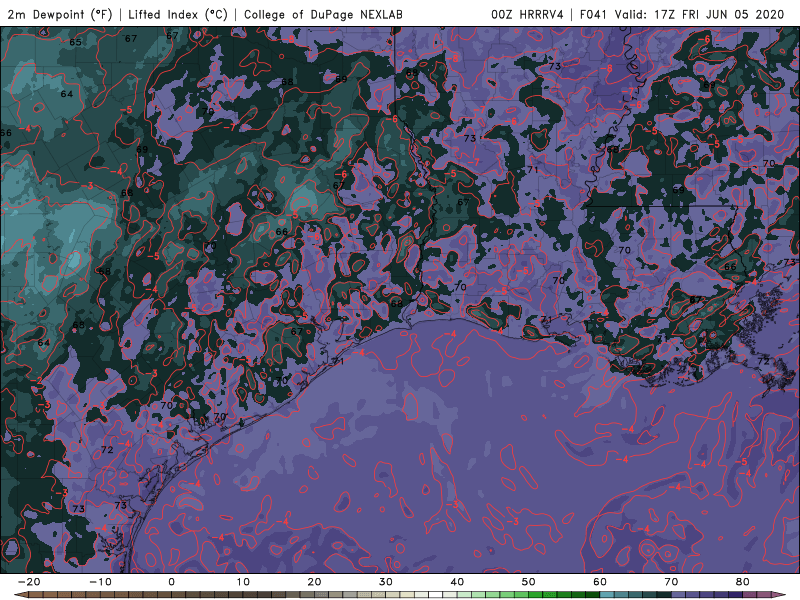Click the "F041" forecast hour text

[x=593, y=15]
